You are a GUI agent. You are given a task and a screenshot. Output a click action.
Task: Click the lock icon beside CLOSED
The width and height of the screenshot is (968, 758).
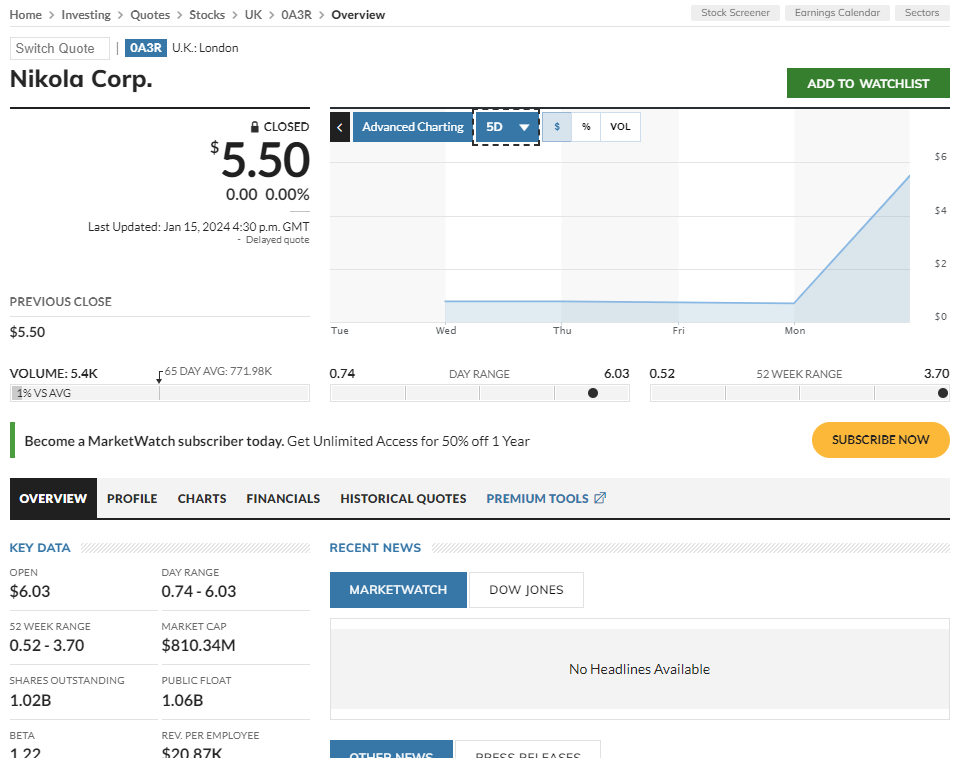click(254, 127)
